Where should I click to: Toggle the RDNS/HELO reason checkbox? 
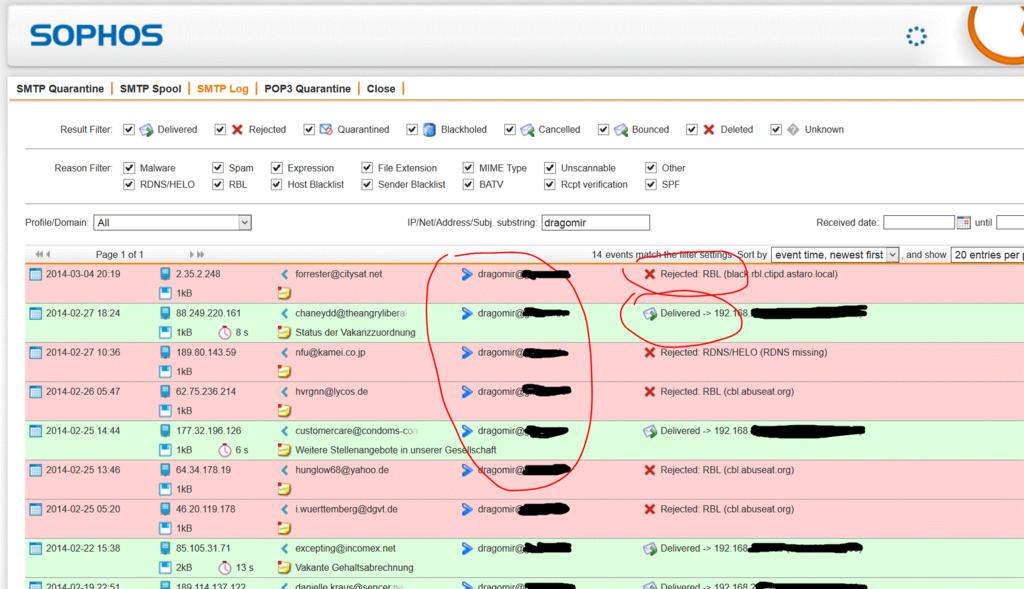point(129,185)
